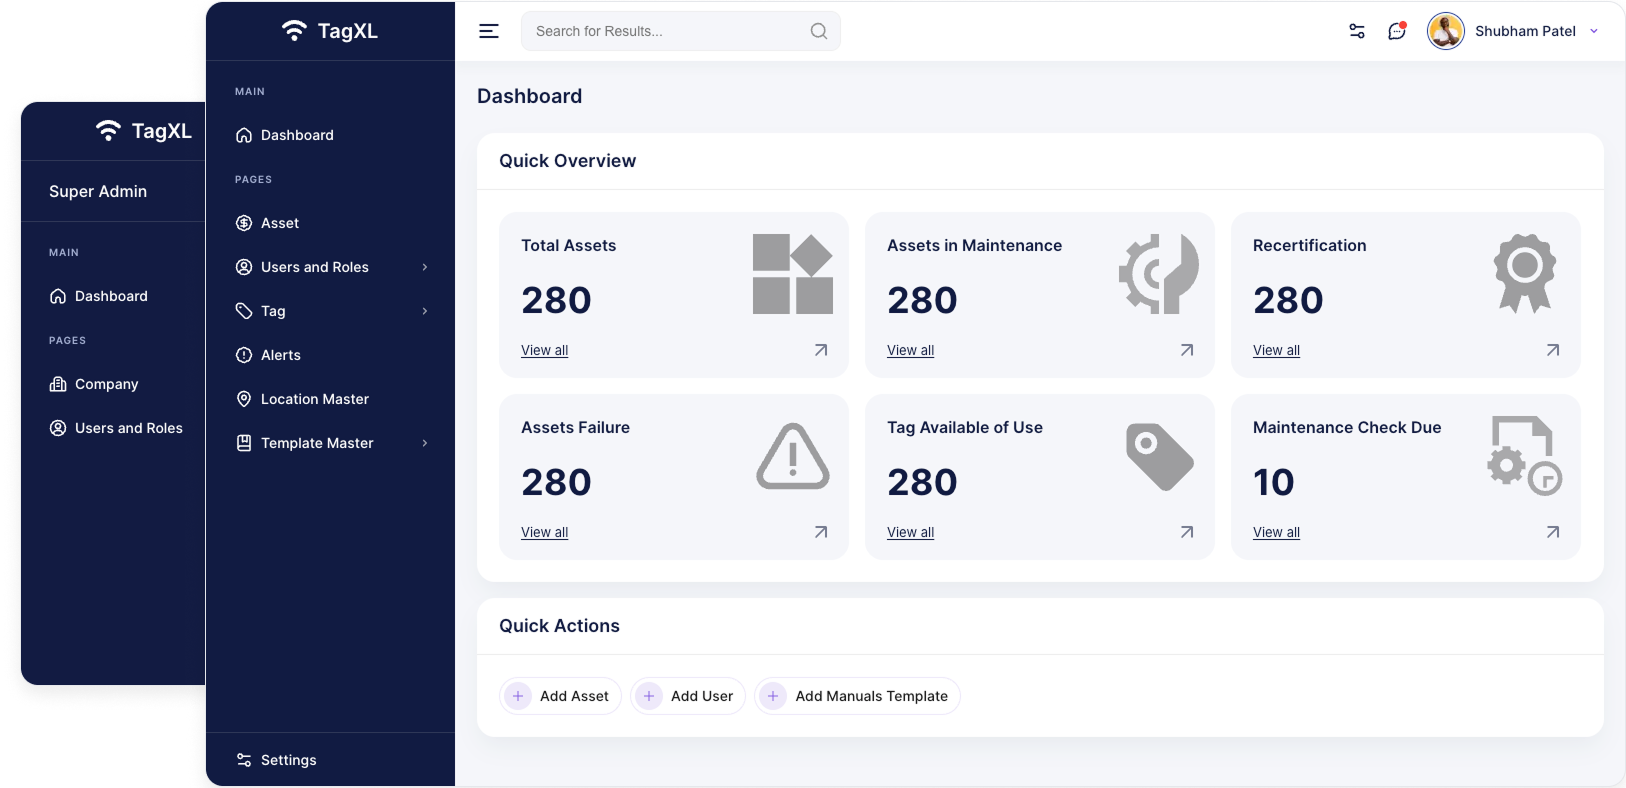Expand the Tag submenu chevron

pos(425,311)
